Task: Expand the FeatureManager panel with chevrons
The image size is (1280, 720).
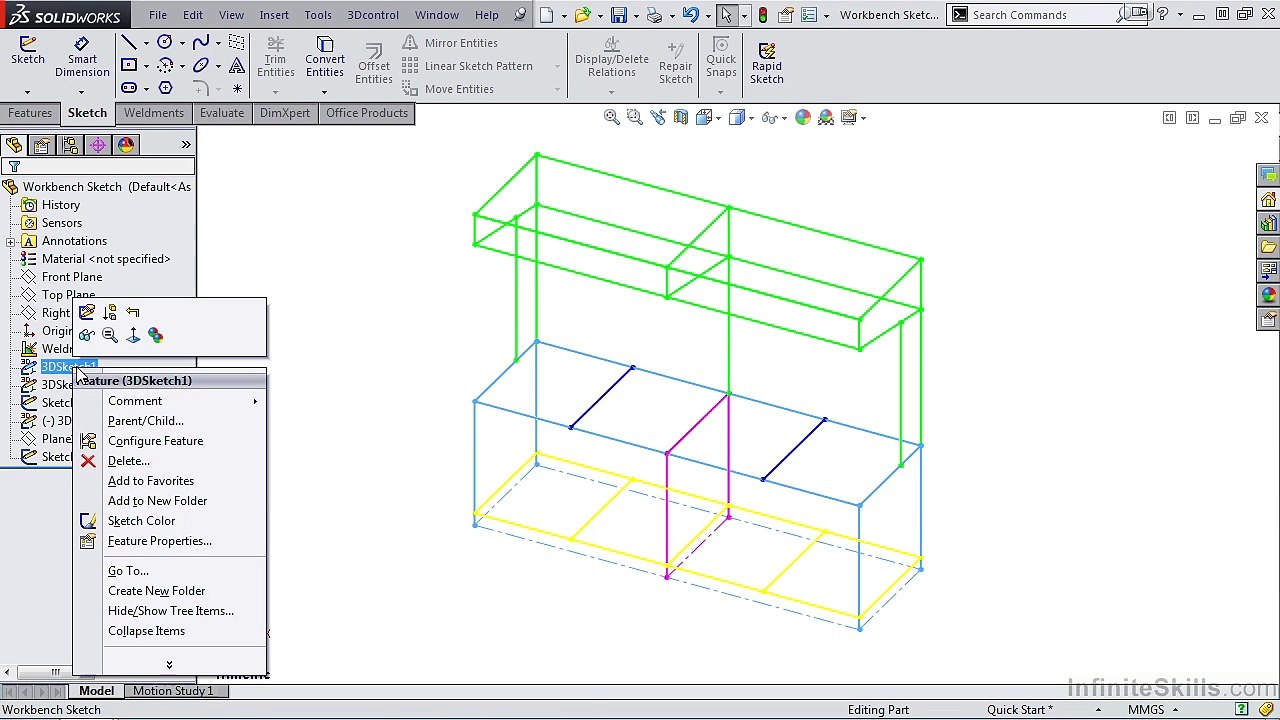Action: point(186,145)
